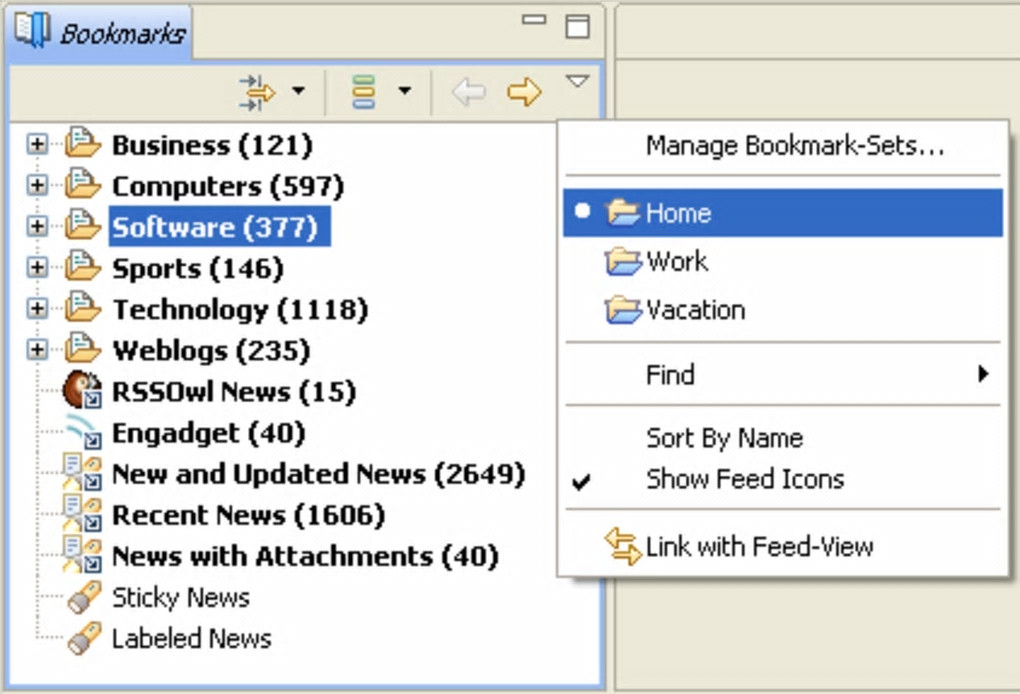Click the green and yellow grouping icon
Image resolution: width=1020 pixels, height=694 pixels.
pyautogui.click(x=363, y=92)
